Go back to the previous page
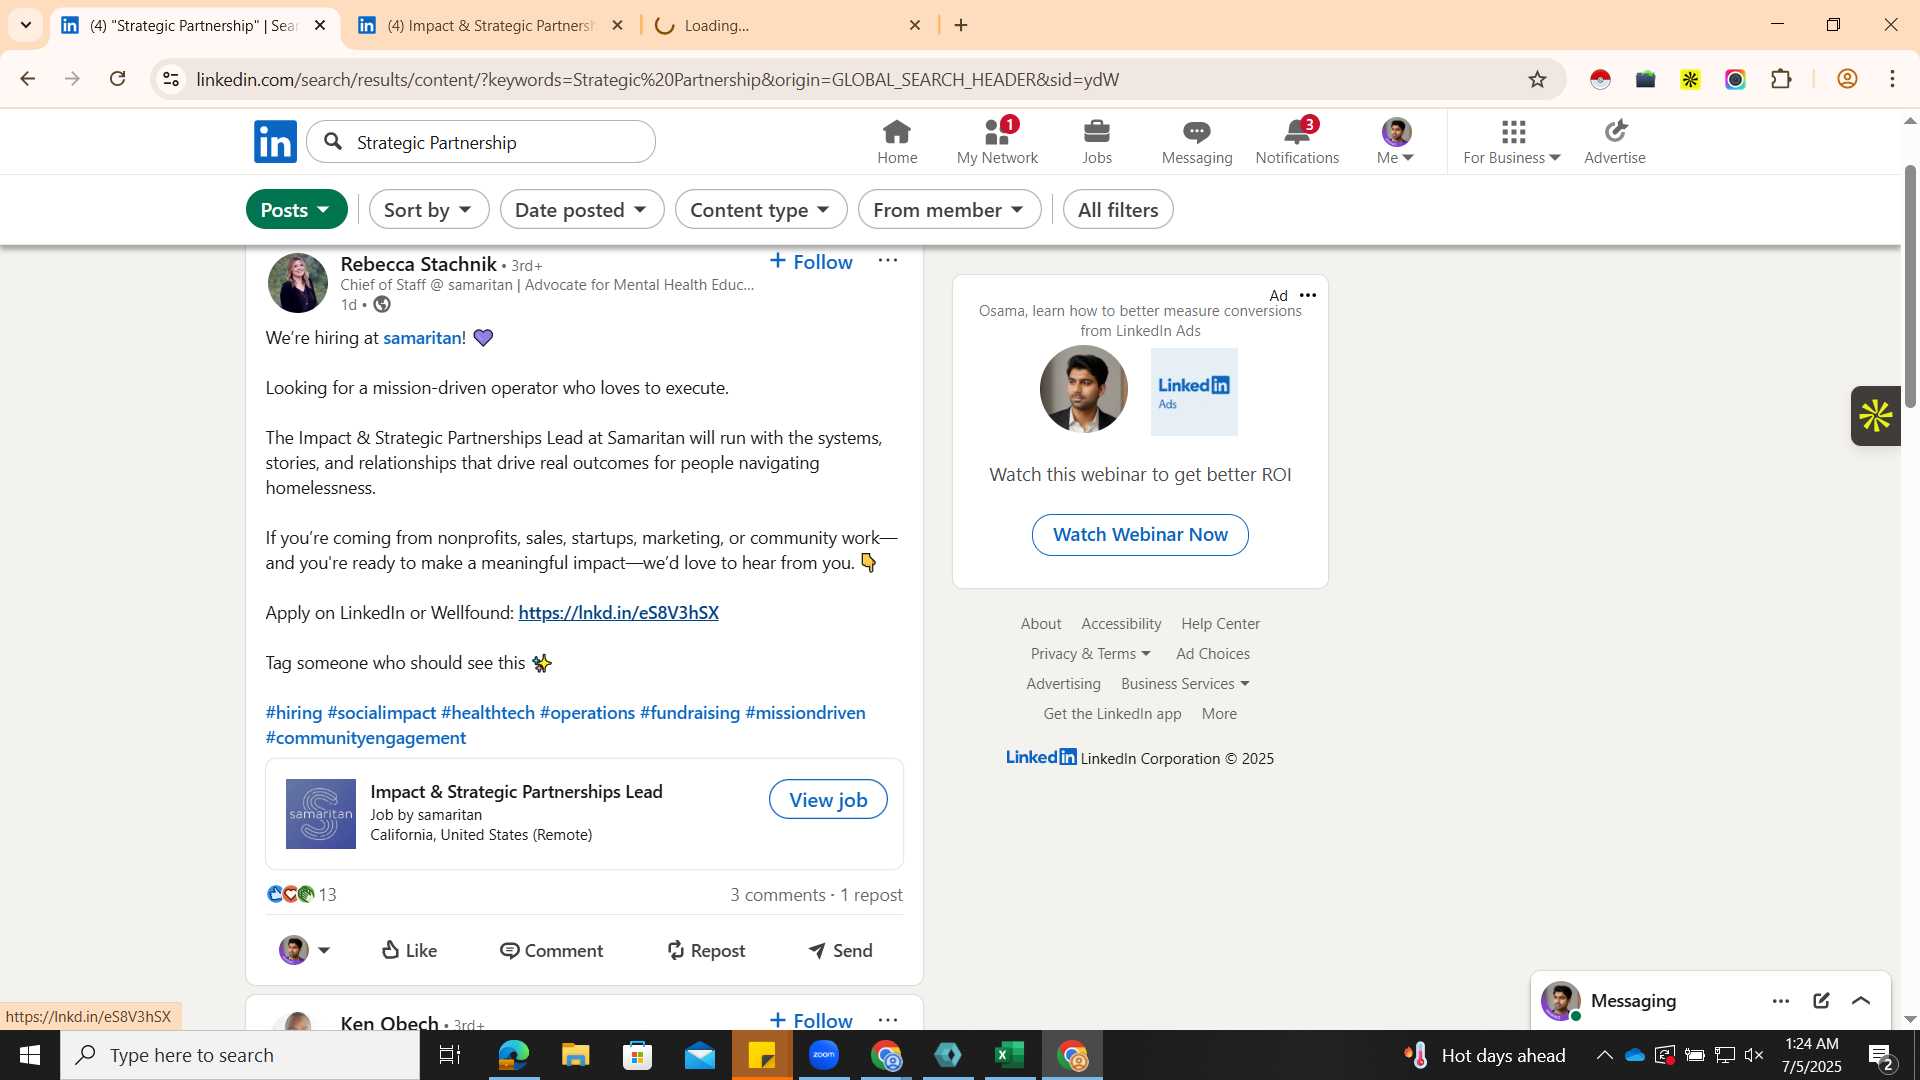The image size is (1920, 1080). pyautogui.click(x=28, y=79)
